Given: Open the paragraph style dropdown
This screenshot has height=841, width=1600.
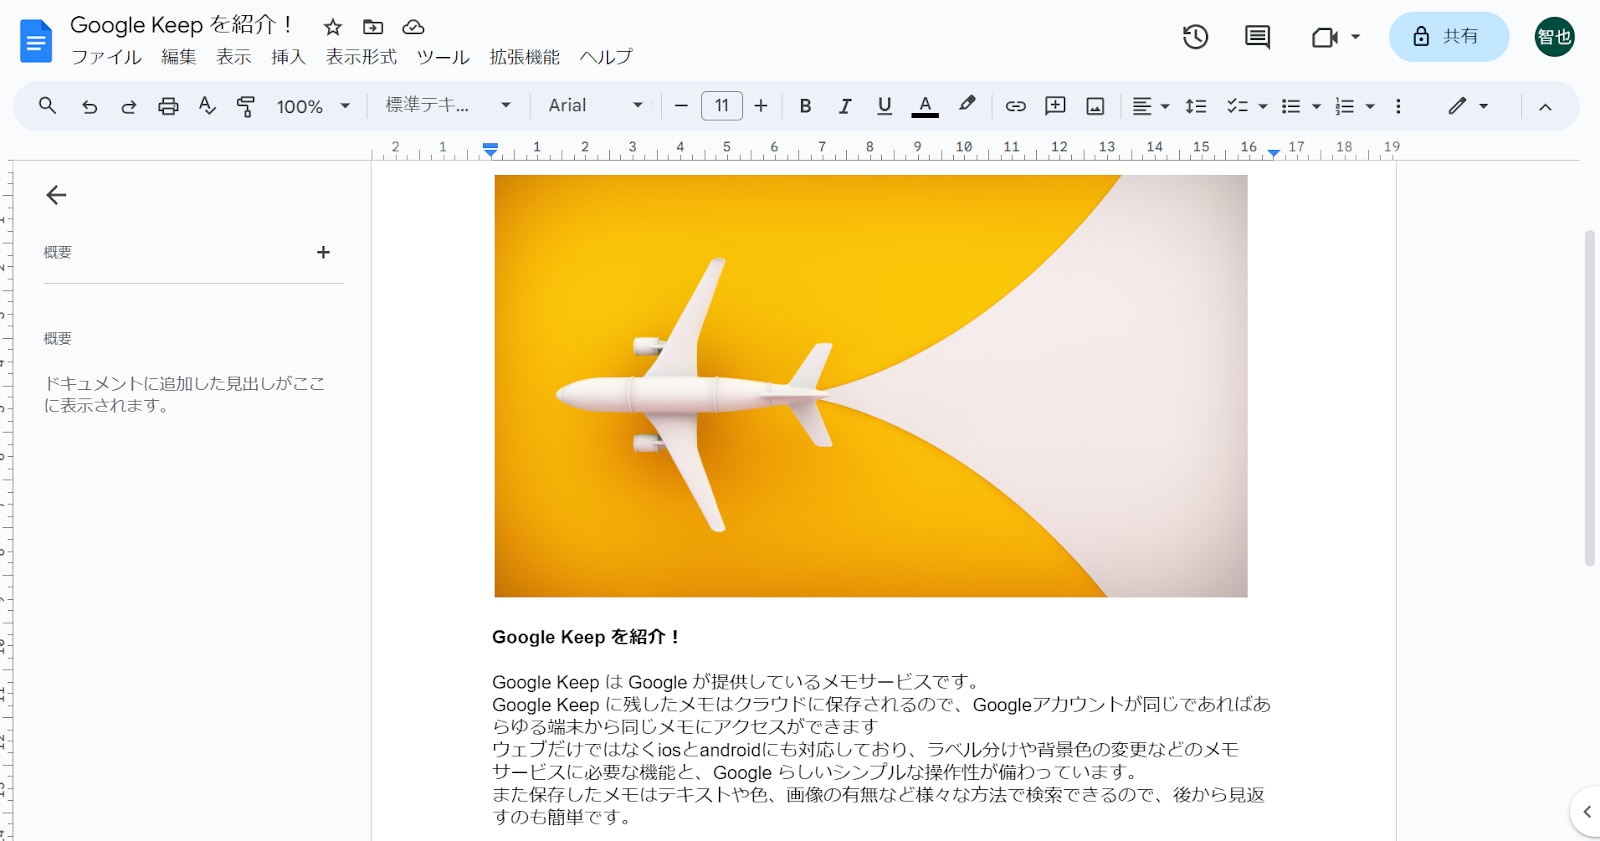Looking at the screenshot, I should coord(449,105).
